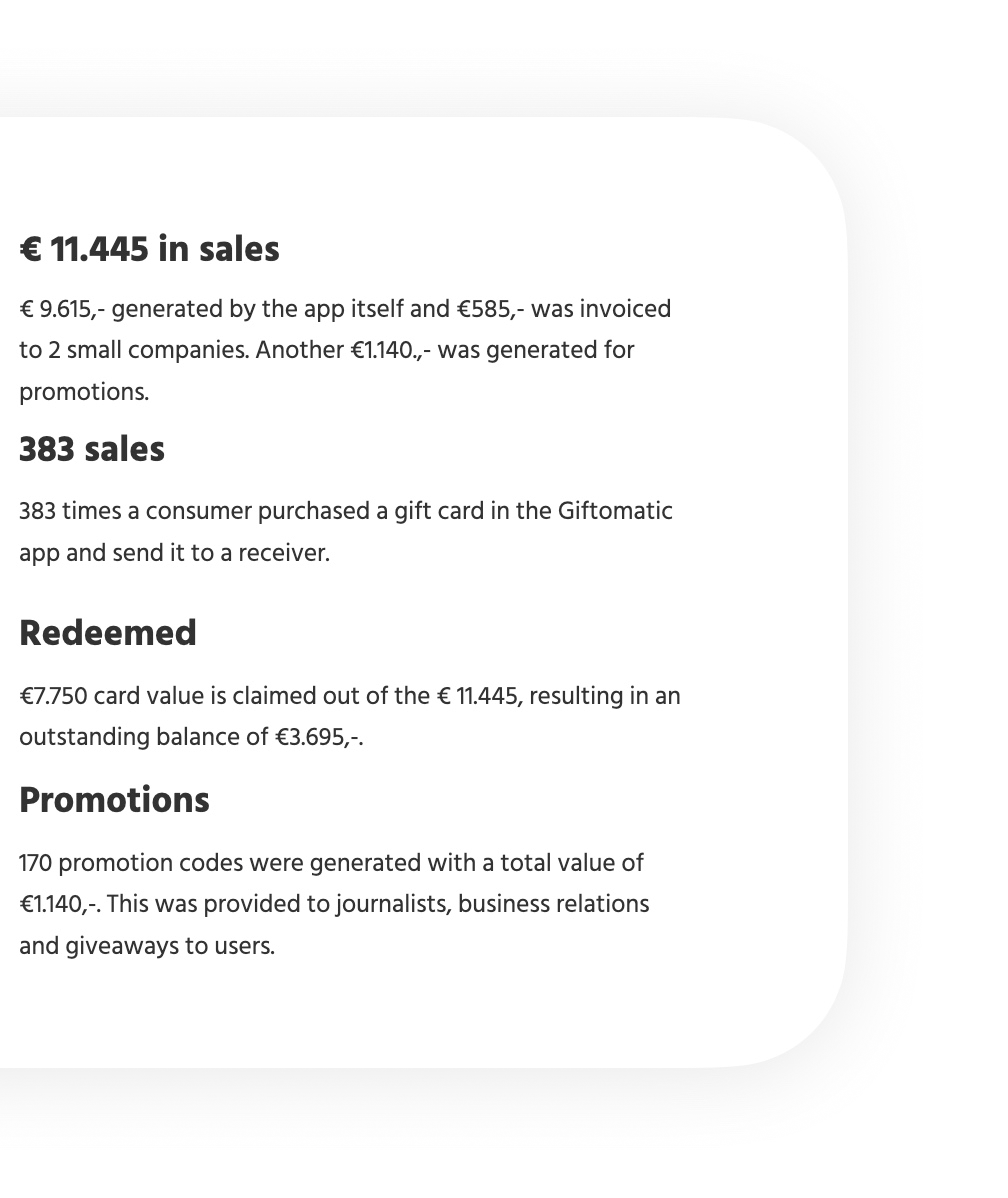This screenshot has height=1198, width=1008.
Task: Click the '€585,-' amount in the first paragraph
Action: pyautogui.click(x=491, y=309)
